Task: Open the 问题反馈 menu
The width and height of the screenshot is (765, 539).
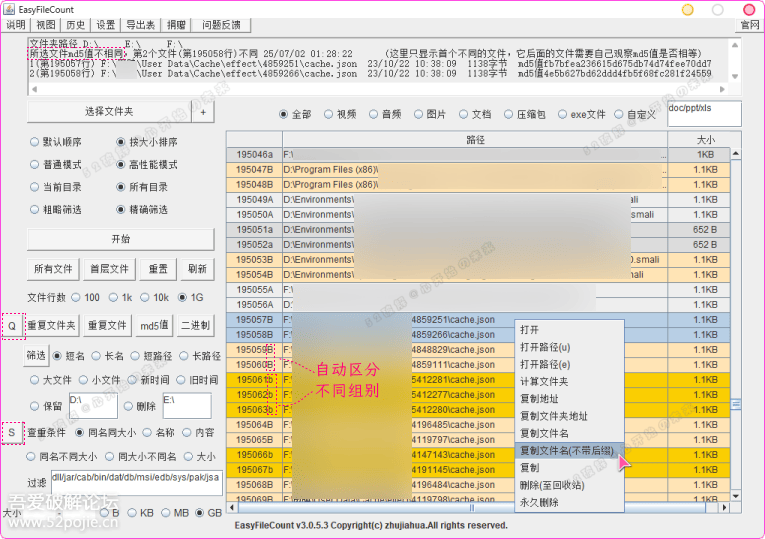Action: pyautogui.click(x=221, y=25)
